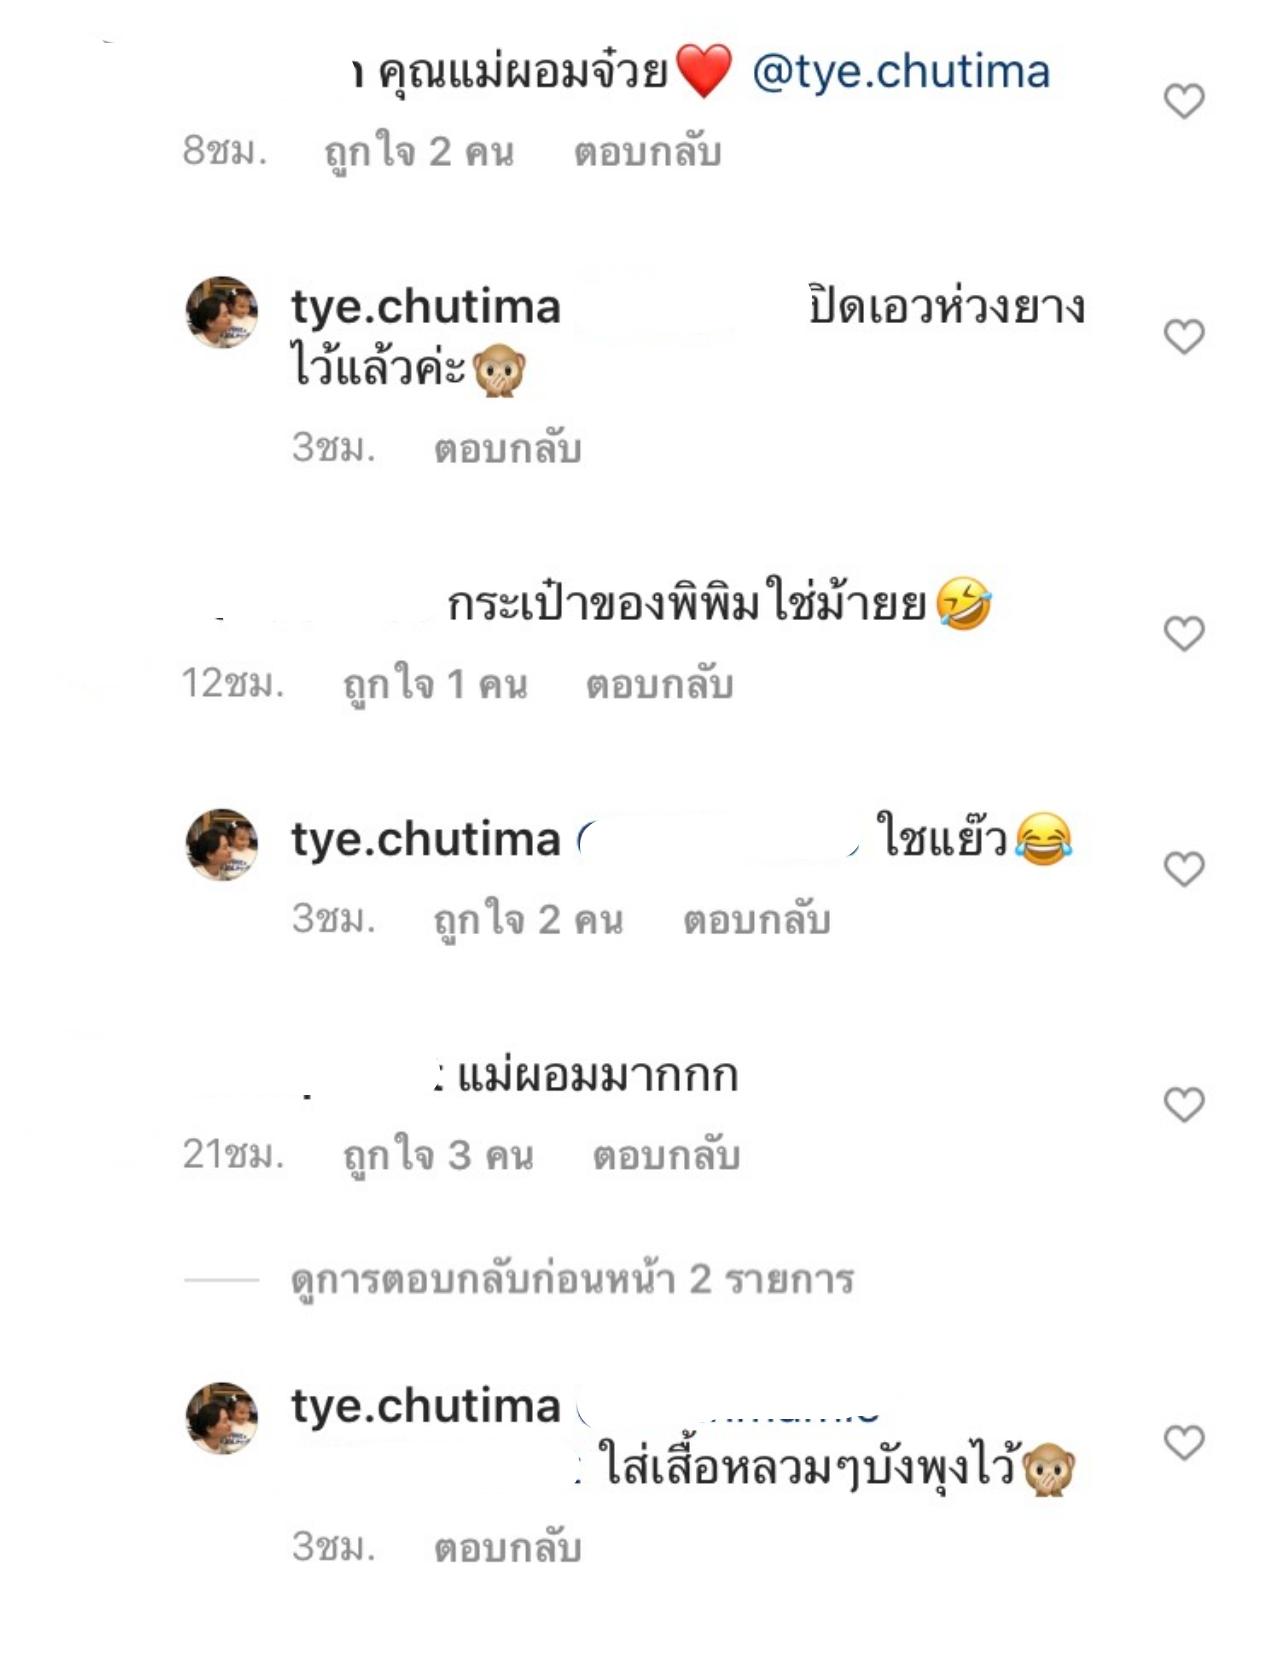Expand "ดูการตอบกลับก่อนหน้า 2 รายการ" previous replies
Viewport: 1280px width, 1654px height.
(572, 1279)
